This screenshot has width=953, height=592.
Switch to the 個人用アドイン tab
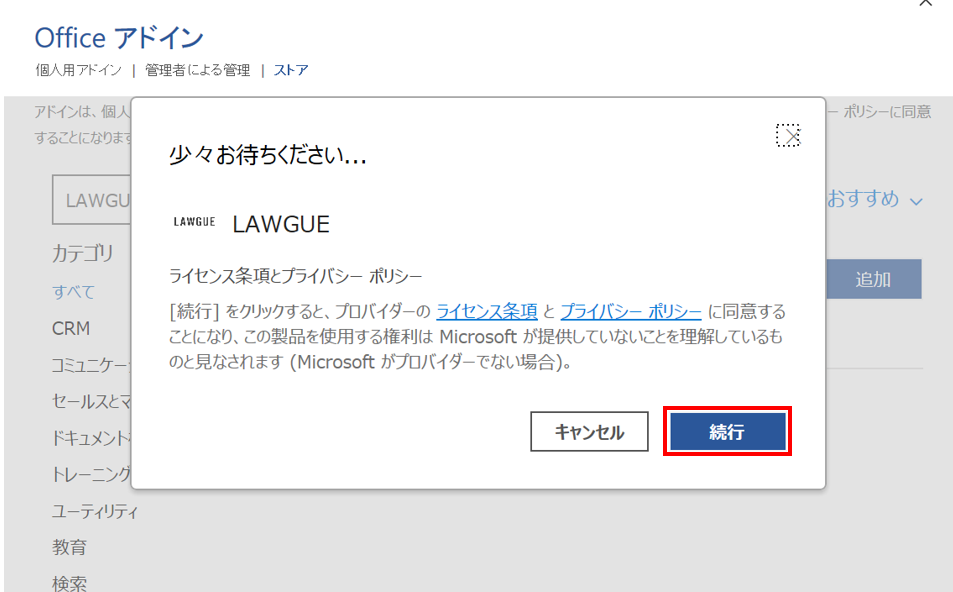click(78, 70)
